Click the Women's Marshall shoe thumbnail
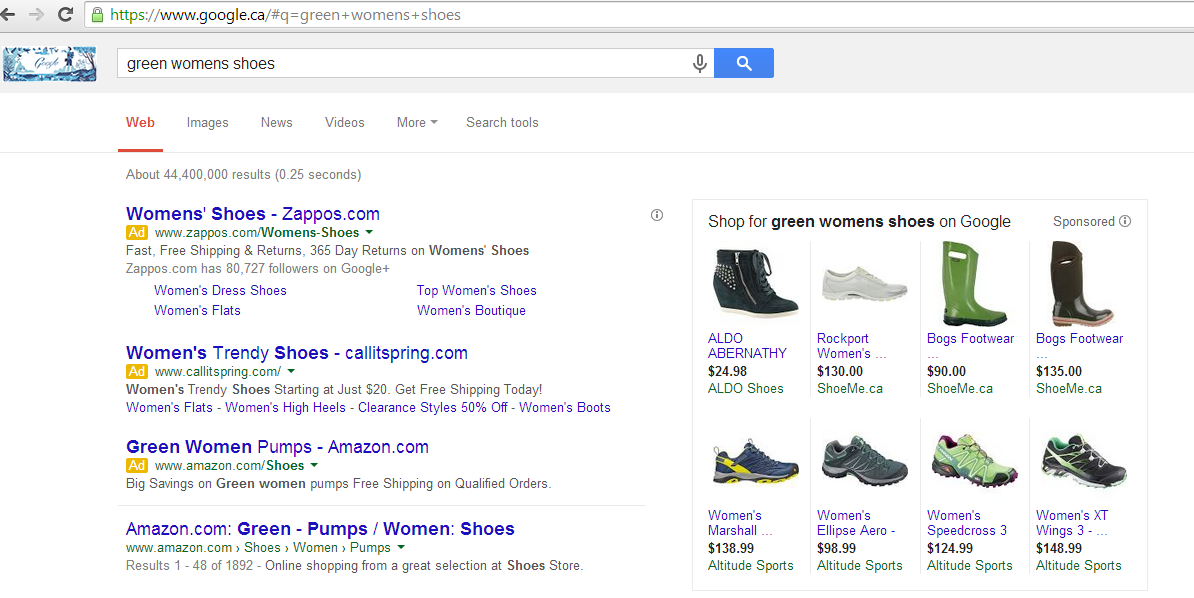Screen dimensions: 1194x598 point(755,462)
